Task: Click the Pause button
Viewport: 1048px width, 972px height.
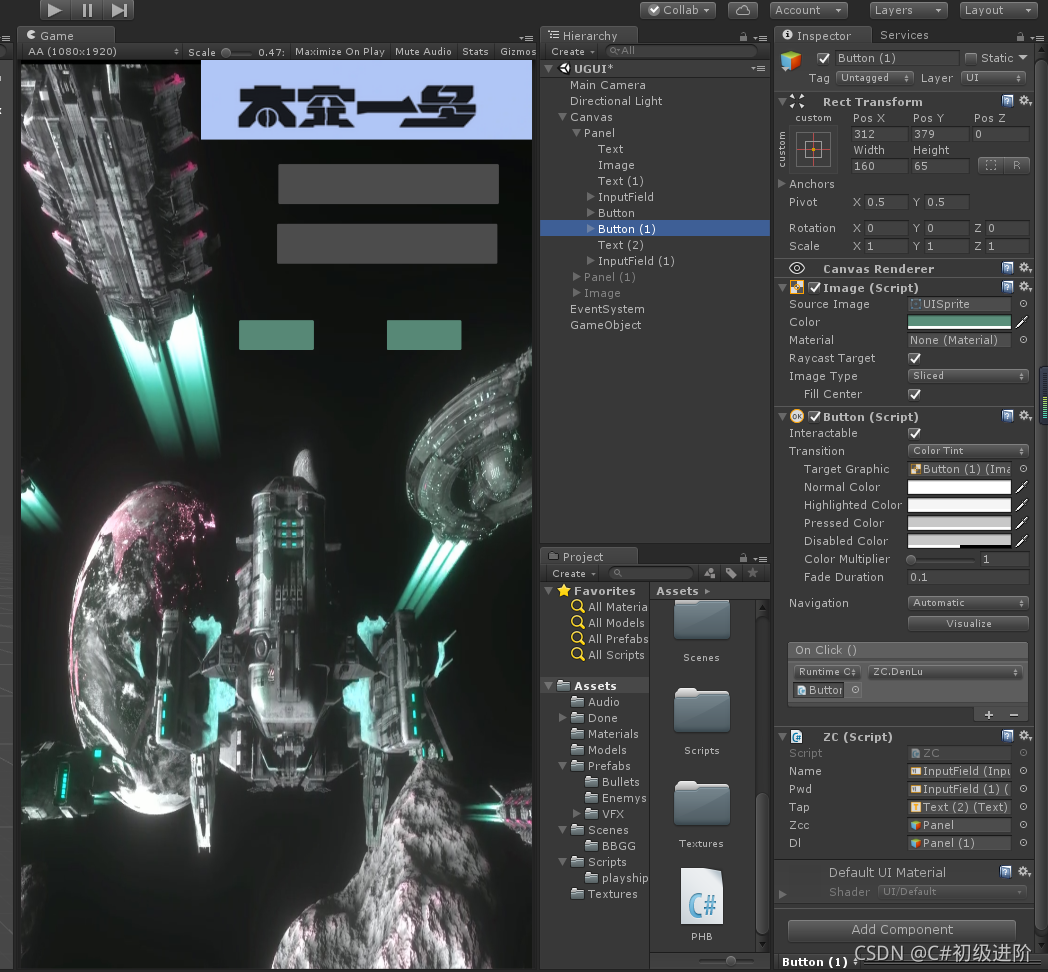Action: pos(85,11)
